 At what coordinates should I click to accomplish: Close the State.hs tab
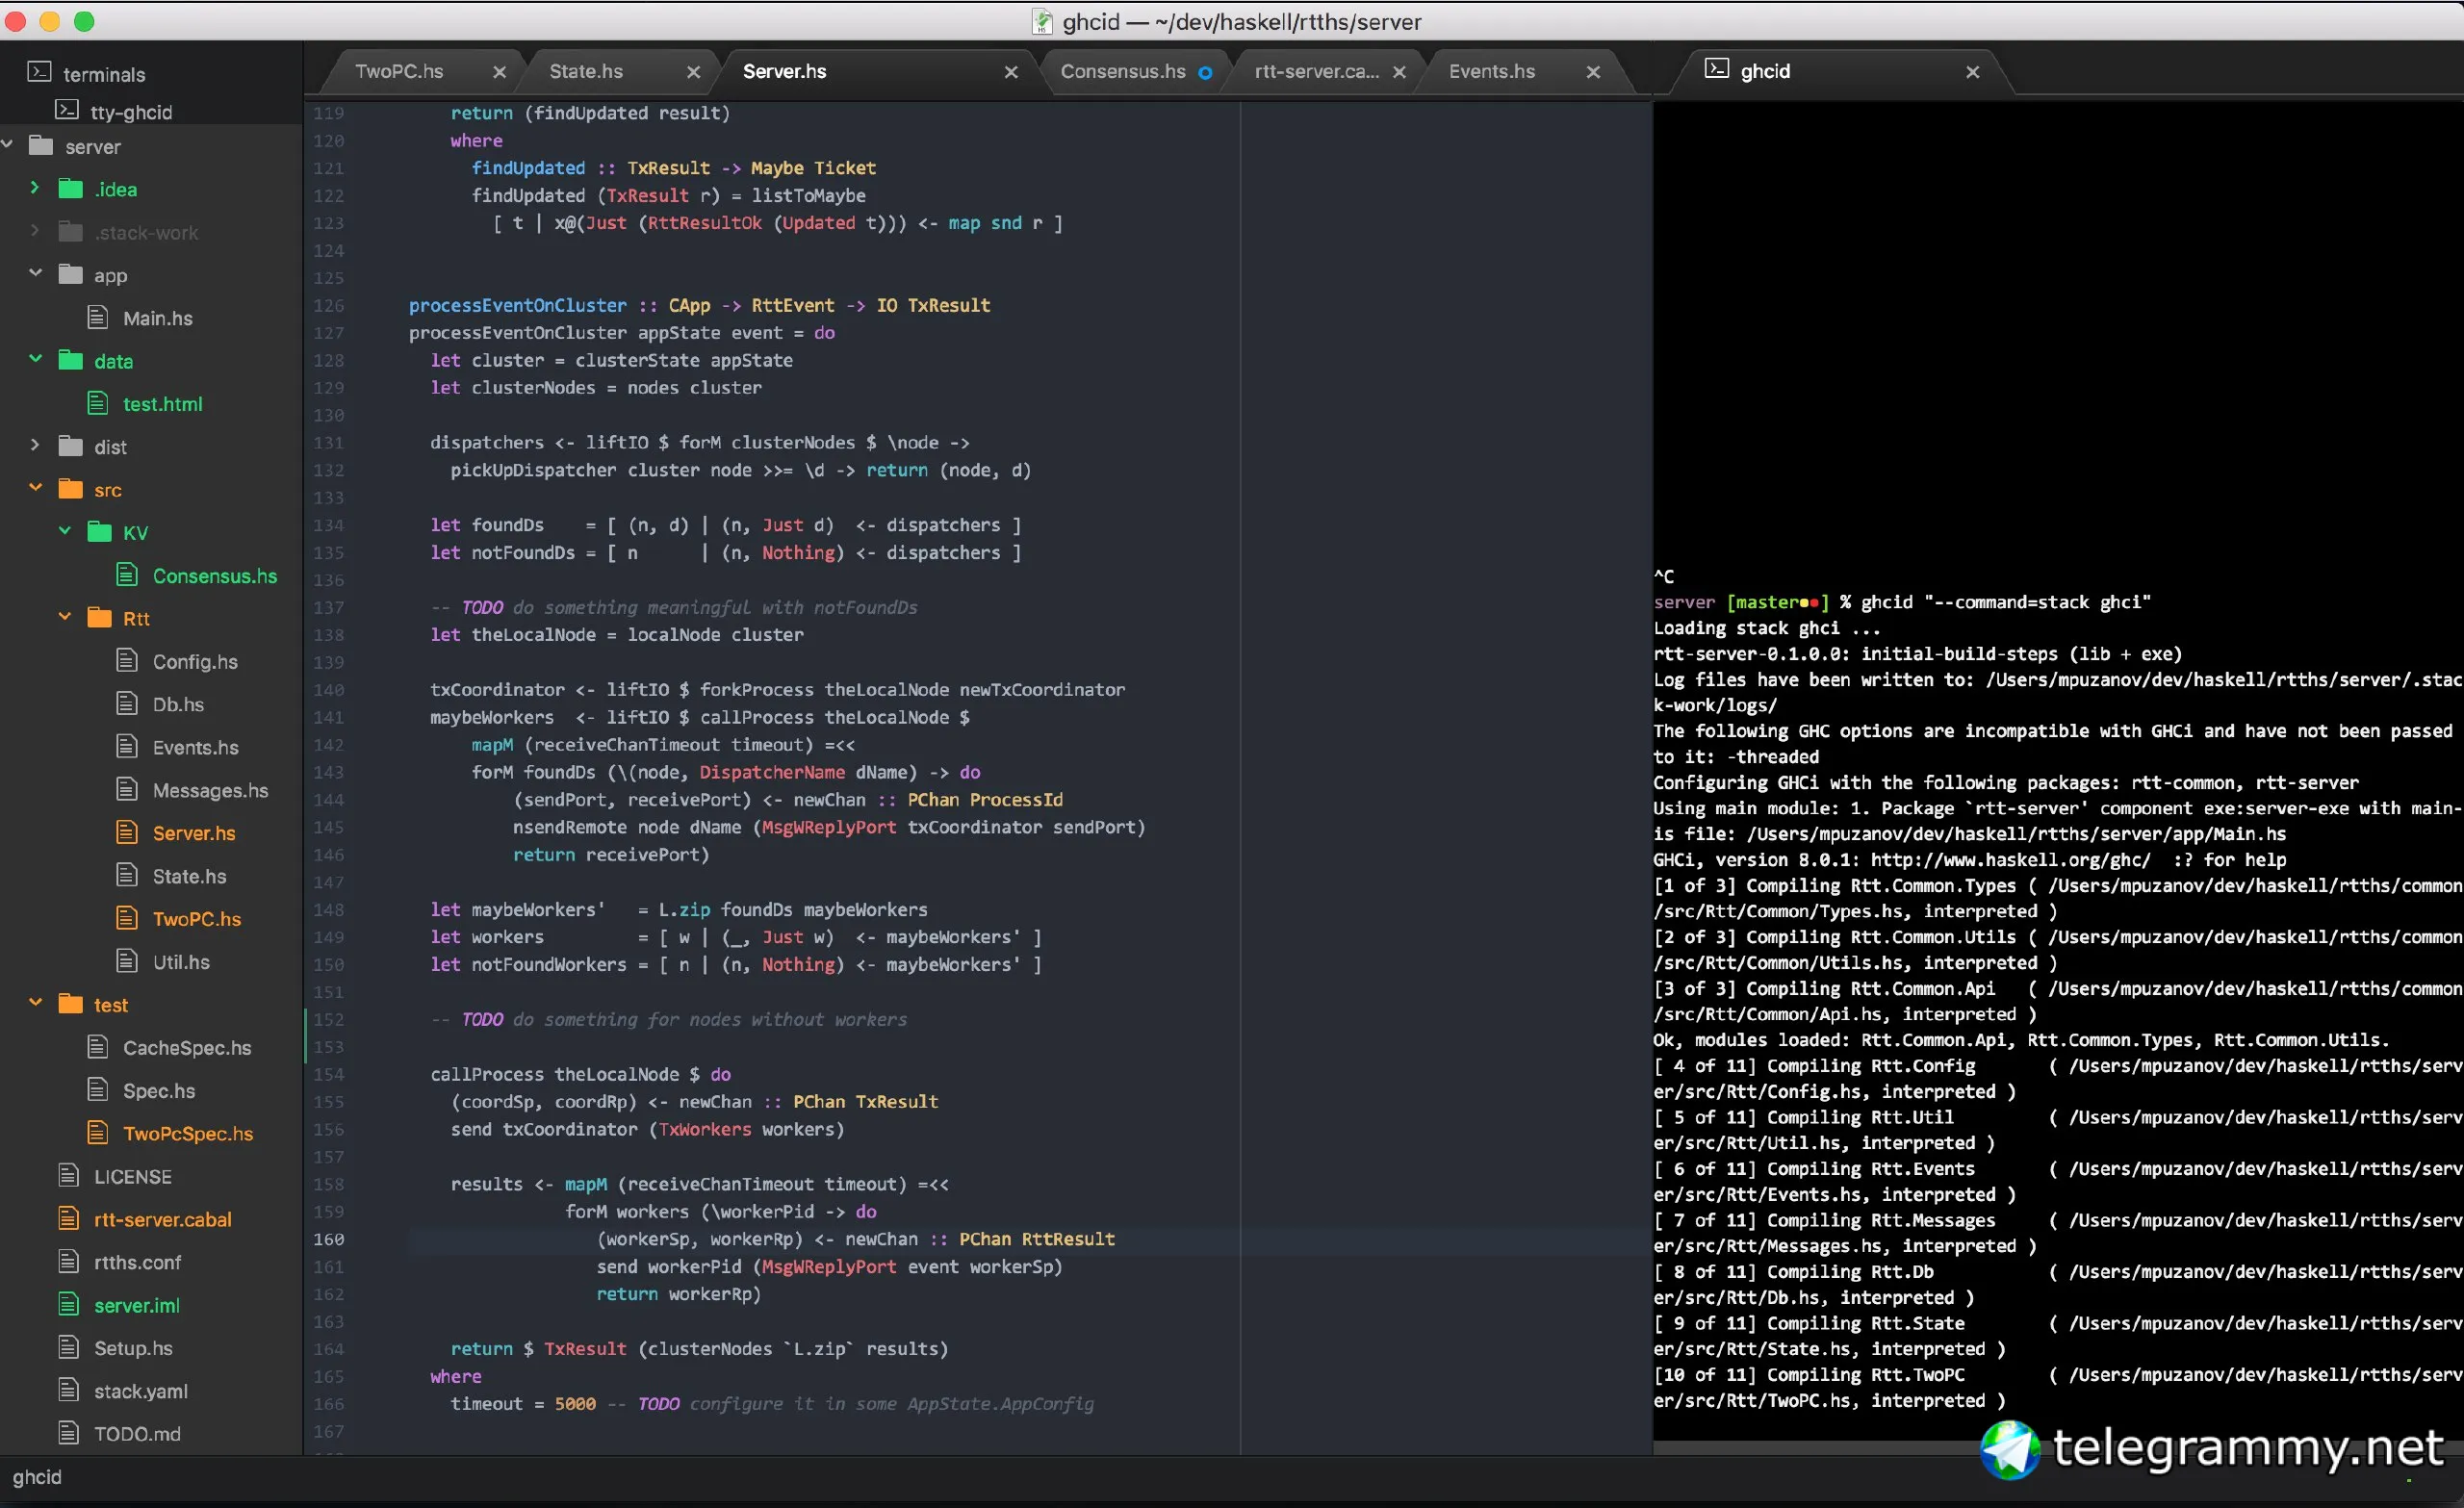(693, 72)
